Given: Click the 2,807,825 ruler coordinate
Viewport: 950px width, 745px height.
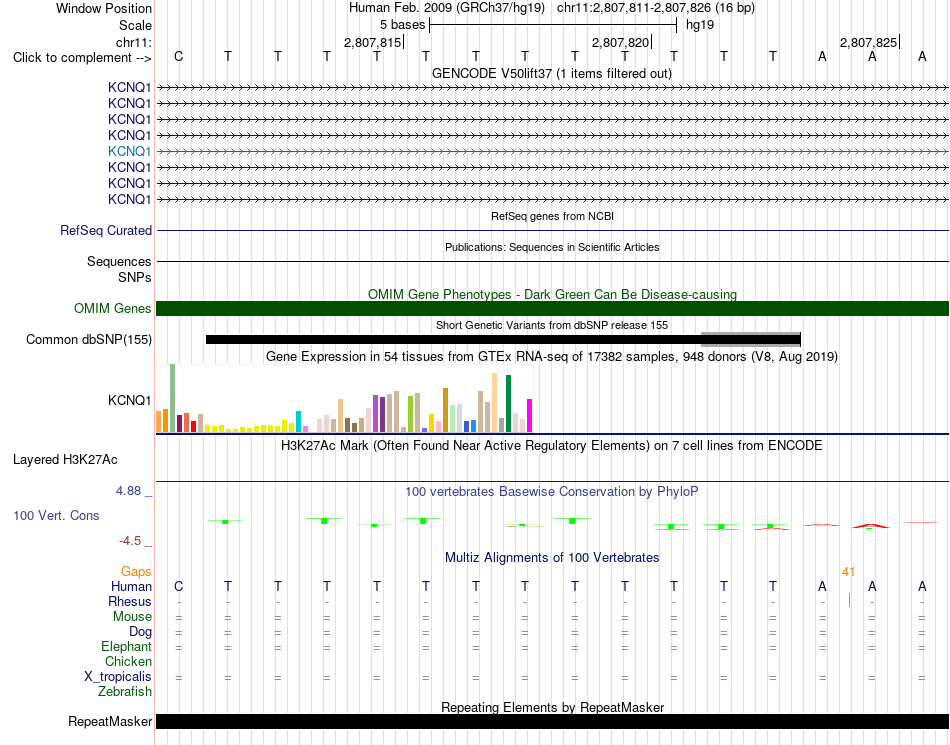Looking at the screenshot, I should (x=868, y=42).
